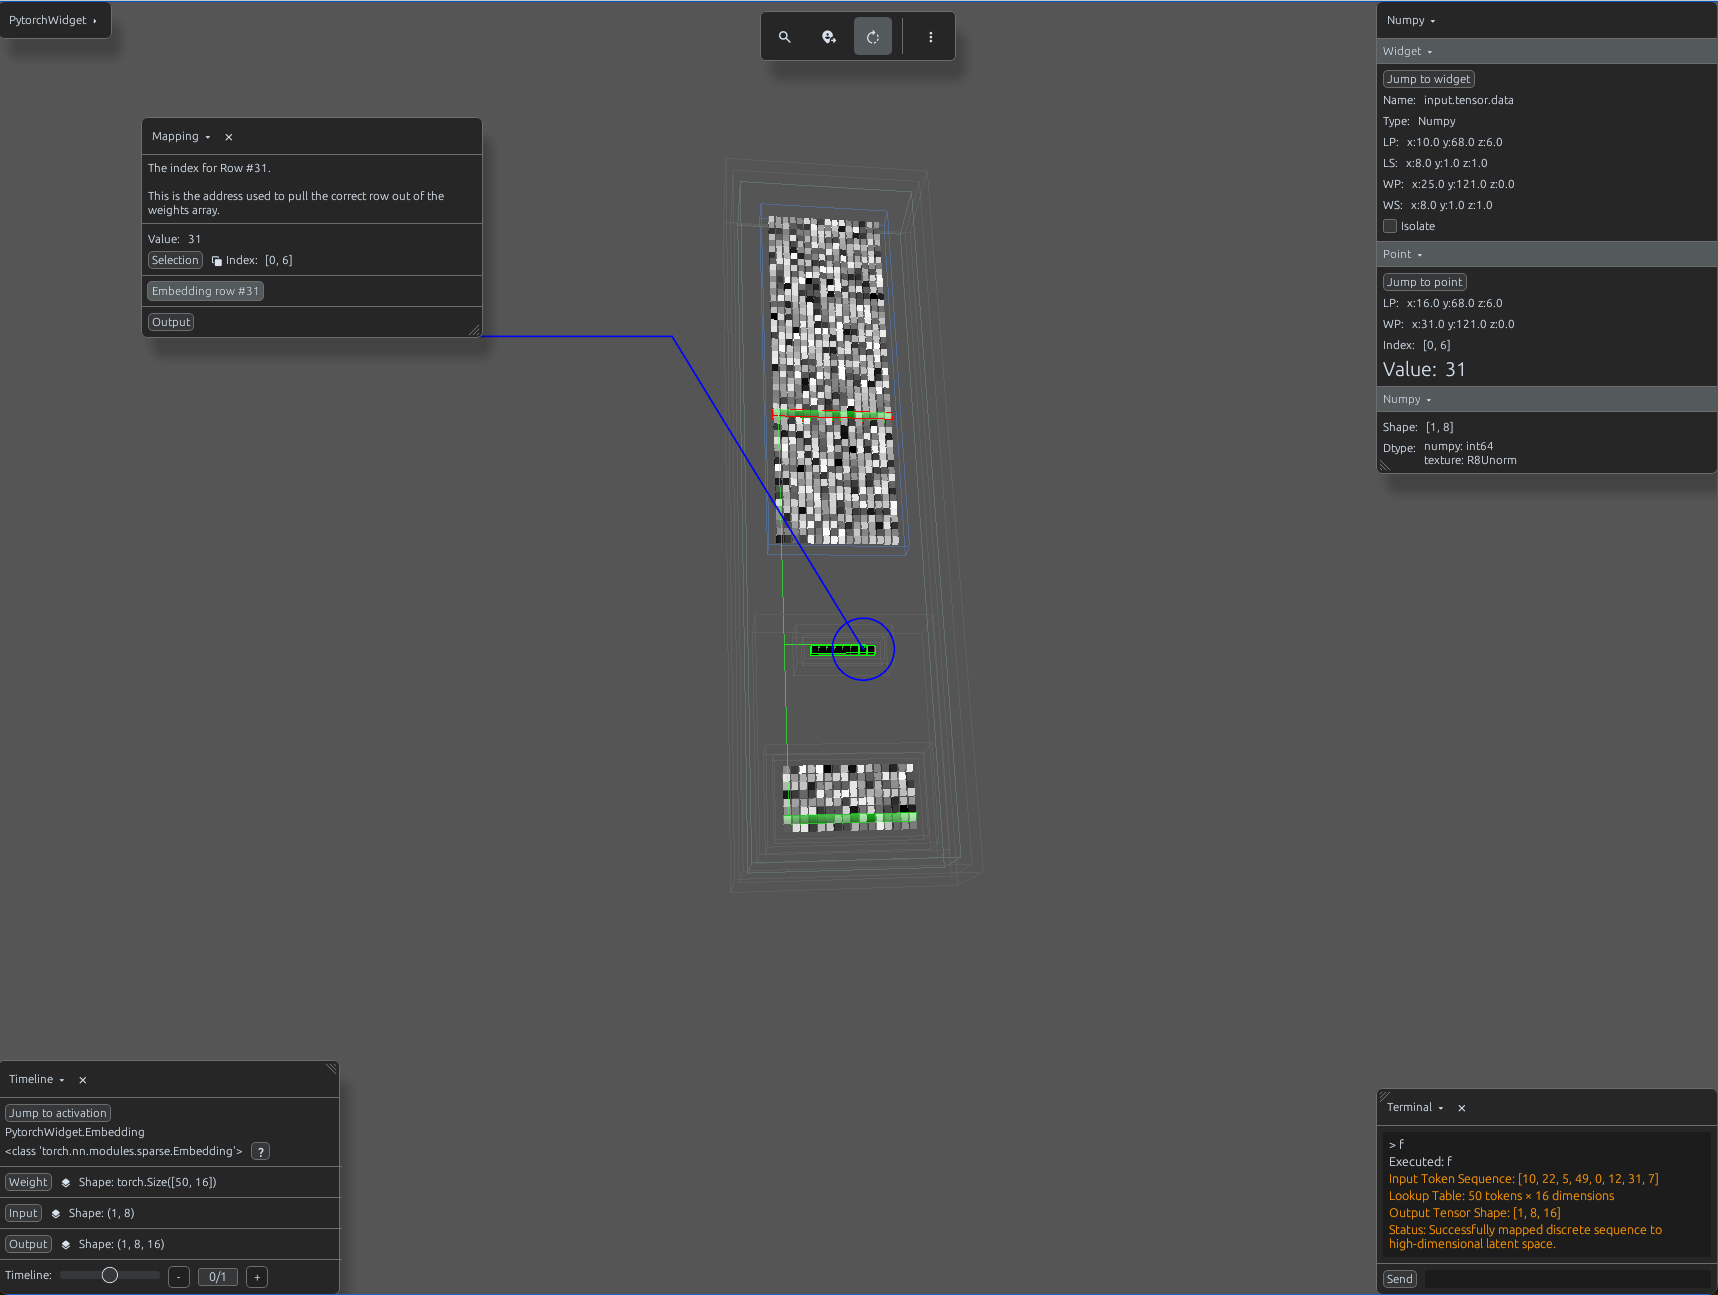Close the Mapping panel
The height and width of the screenshot is (1295, 1718).
coord(229,137)
